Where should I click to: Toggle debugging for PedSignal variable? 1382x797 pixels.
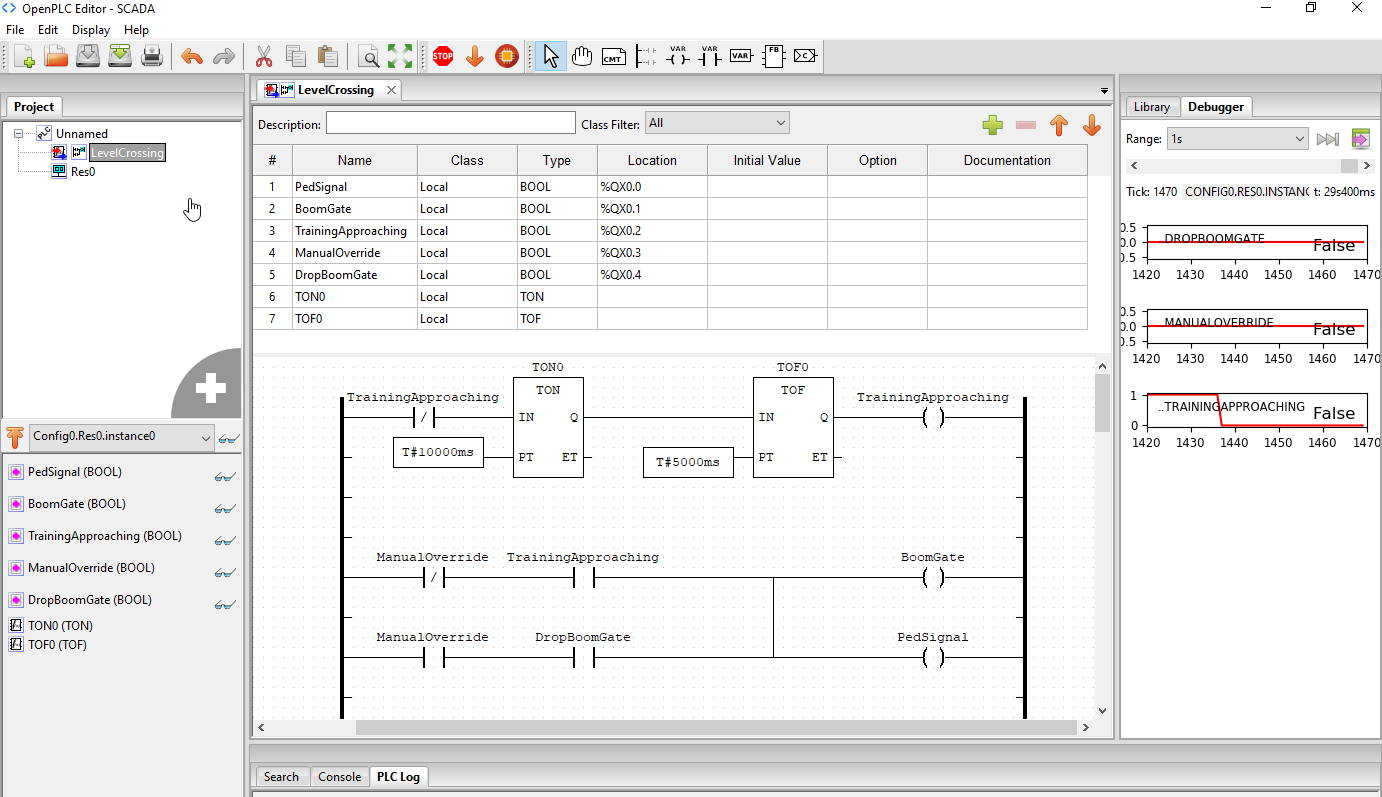pos(225,476)
